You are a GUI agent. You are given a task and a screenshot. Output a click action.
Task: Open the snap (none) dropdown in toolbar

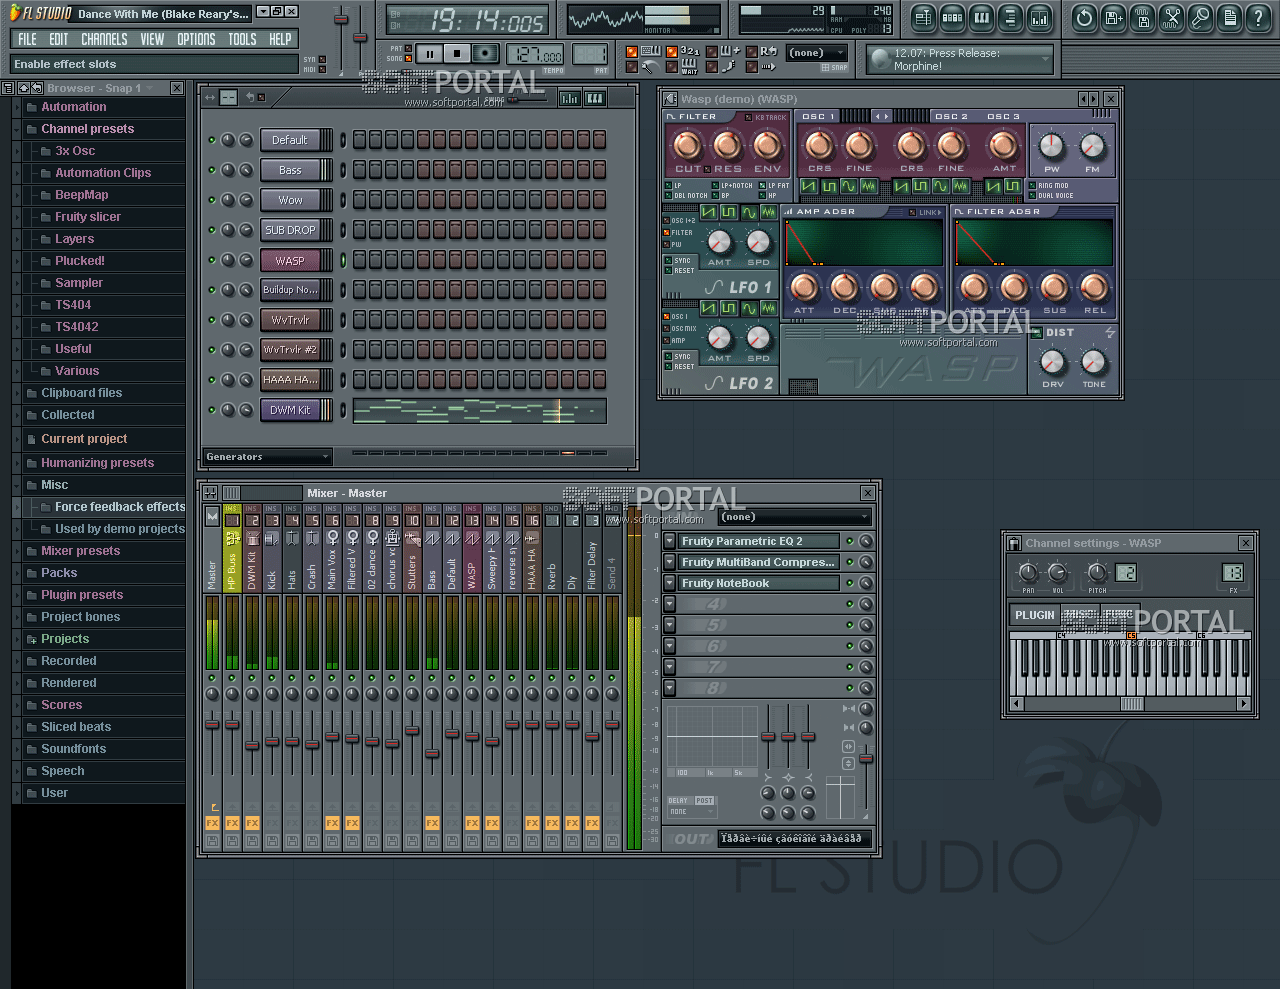coord(815,53)
